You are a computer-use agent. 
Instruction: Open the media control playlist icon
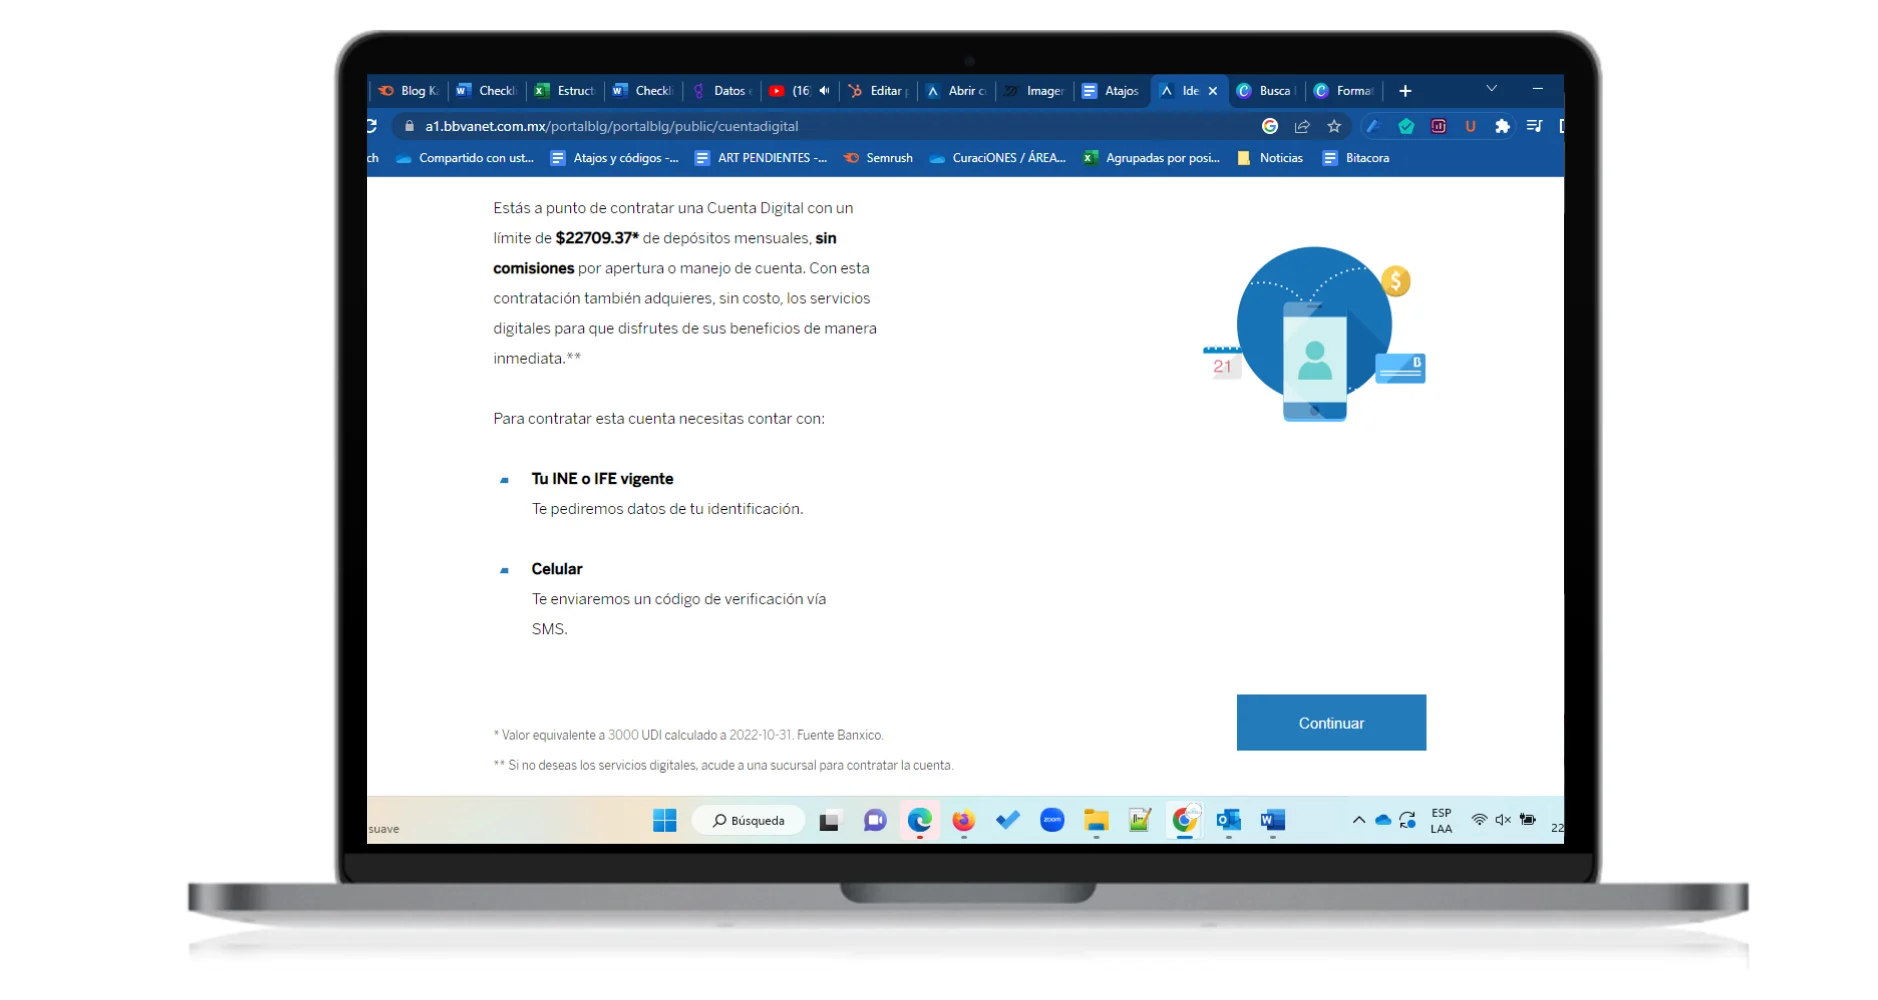click(x=1534, y=126)
